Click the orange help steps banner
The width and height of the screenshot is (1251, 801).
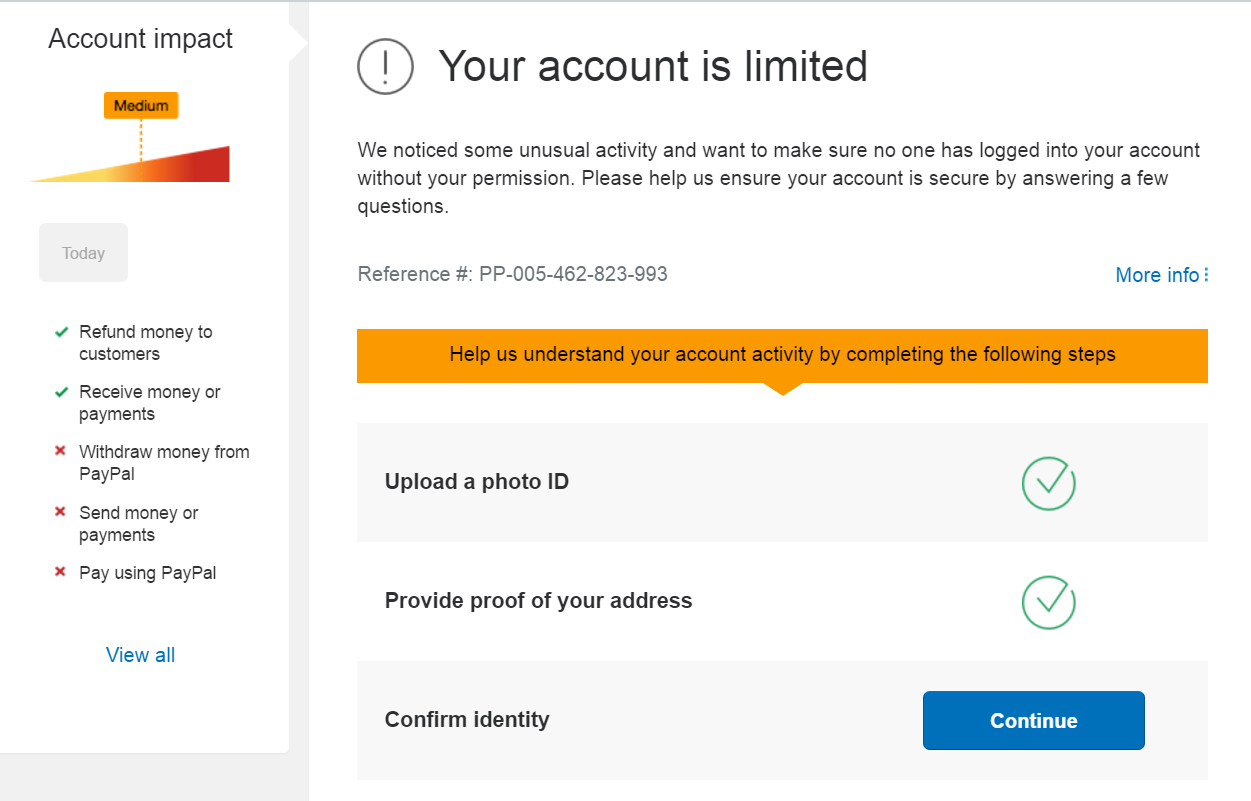tap(782, 355)
